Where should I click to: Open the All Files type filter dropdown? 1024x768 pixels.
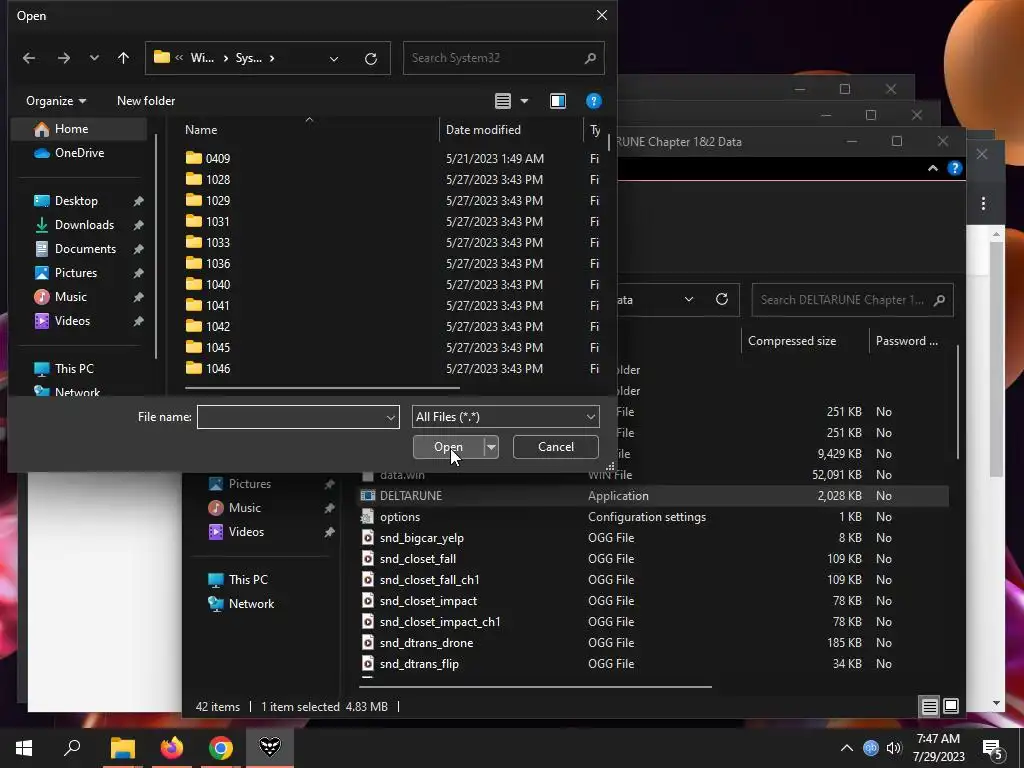pos(505,417)
